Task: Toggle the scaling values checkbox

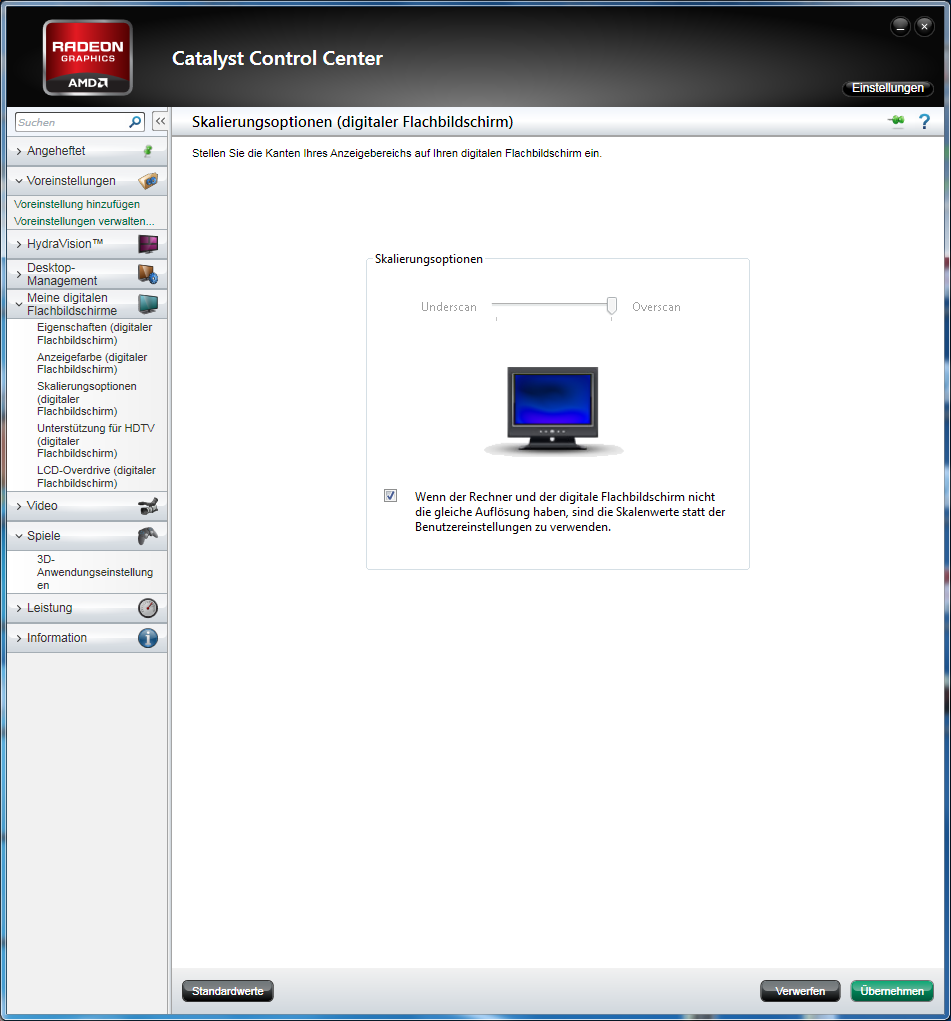Action: pos(390,496)
